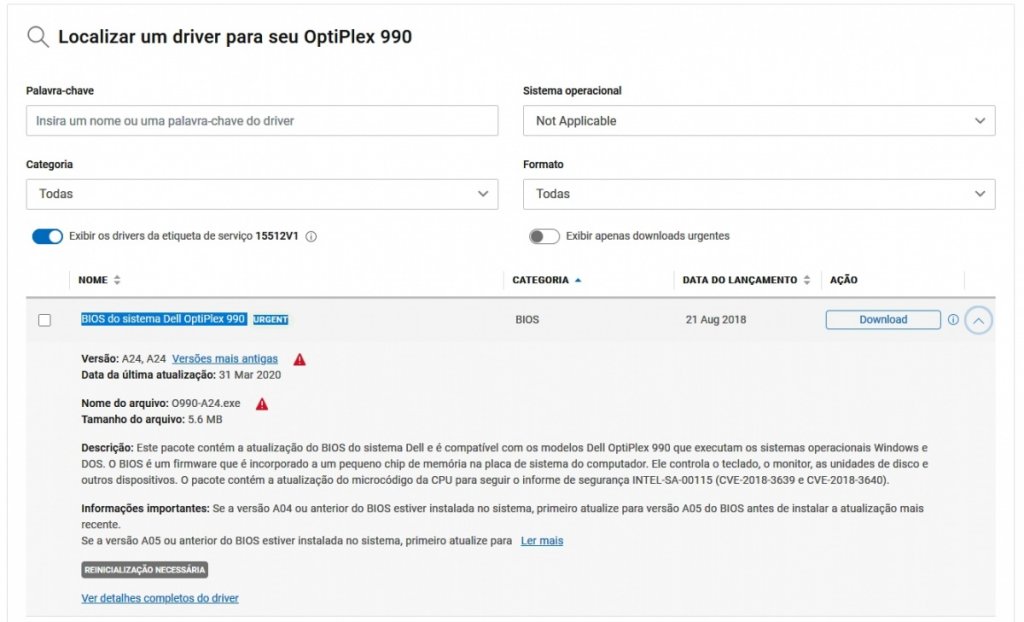The image size is (1024, 622).
Task: Click the last update date 31 Mar 2020
Action: pos(249,375)
